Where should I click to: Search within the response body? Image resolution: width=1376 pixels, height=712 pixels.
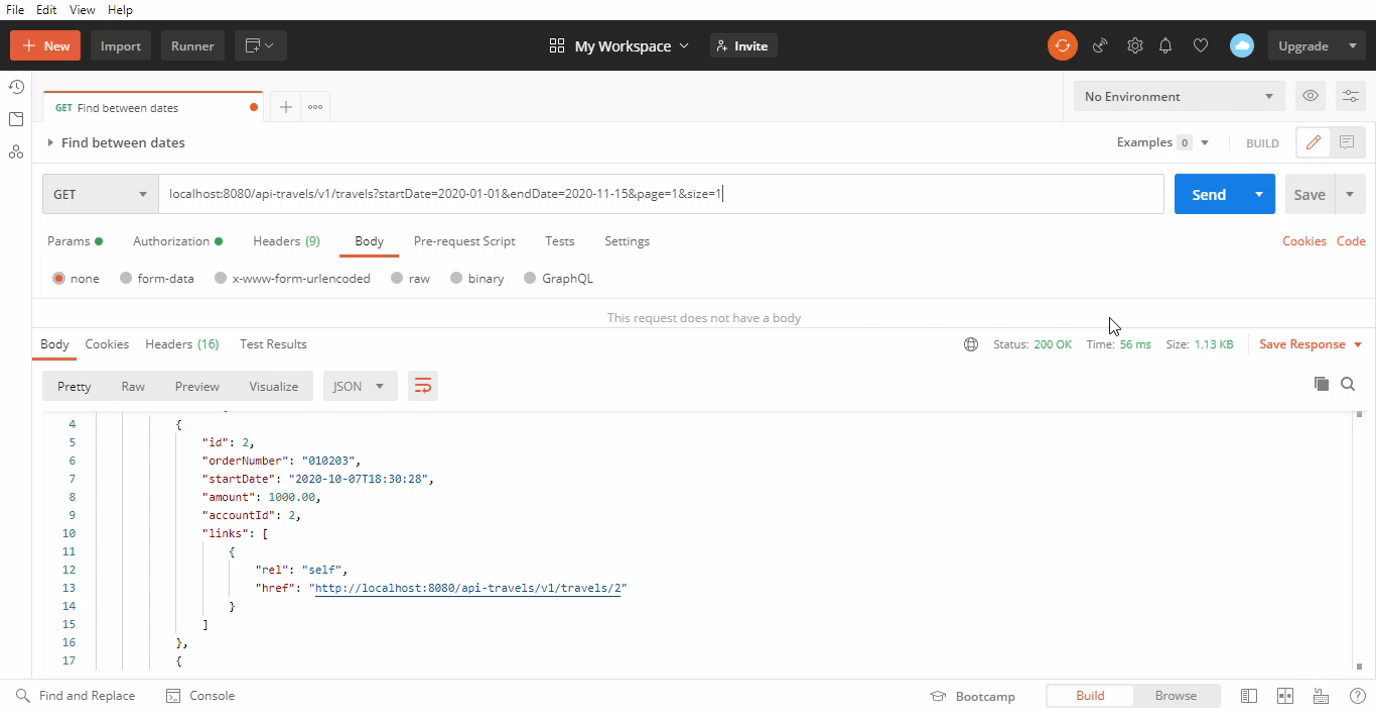click(1348, 384)
